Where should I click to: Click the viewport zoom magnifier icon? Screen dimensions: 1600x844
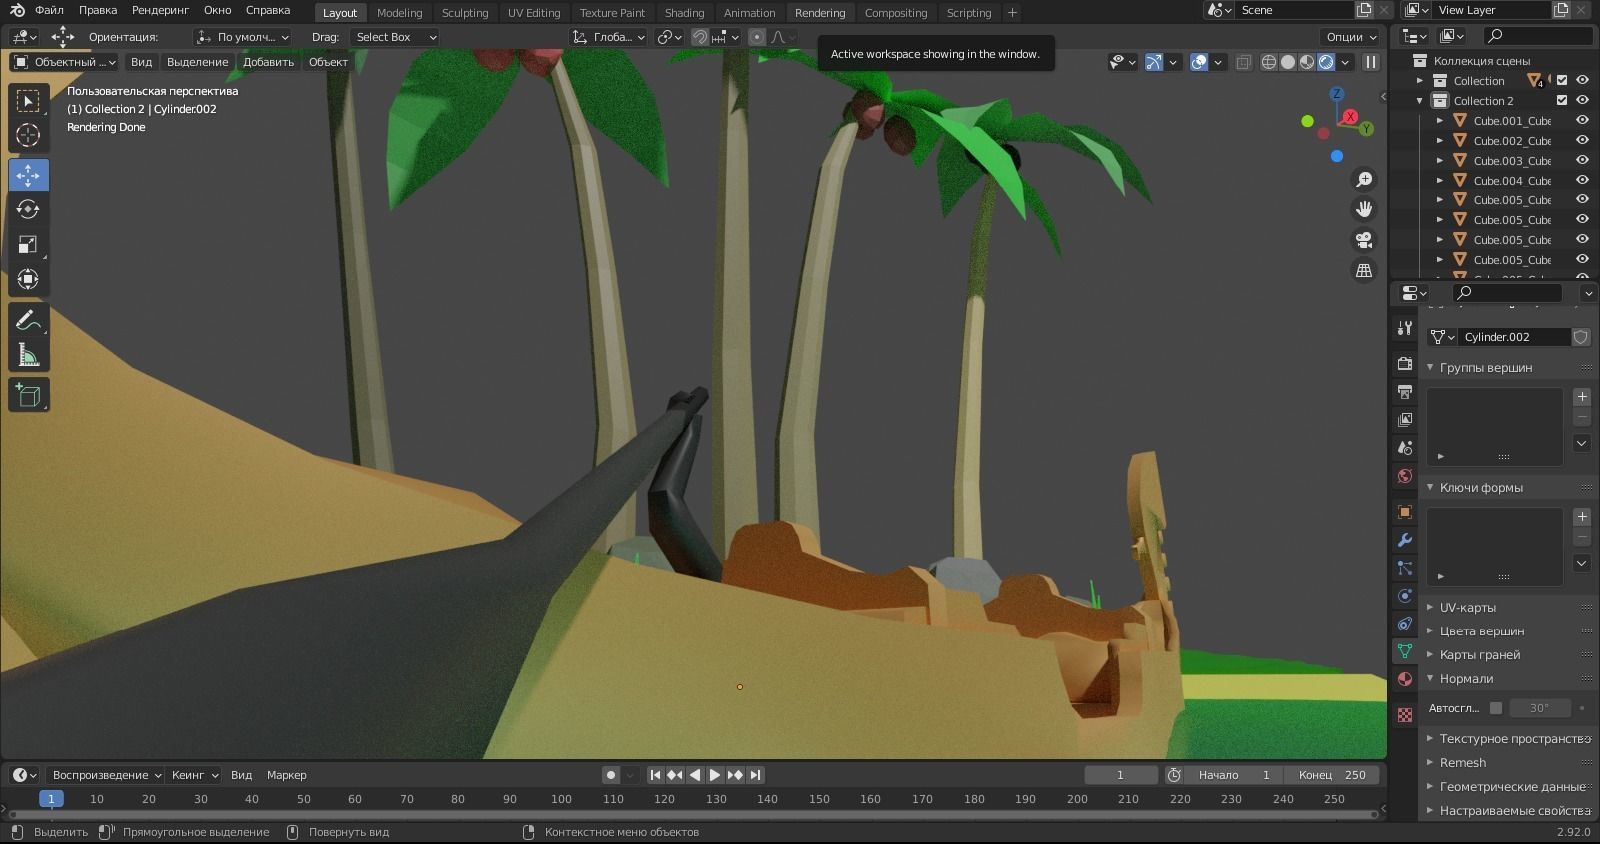point(1364,179)
